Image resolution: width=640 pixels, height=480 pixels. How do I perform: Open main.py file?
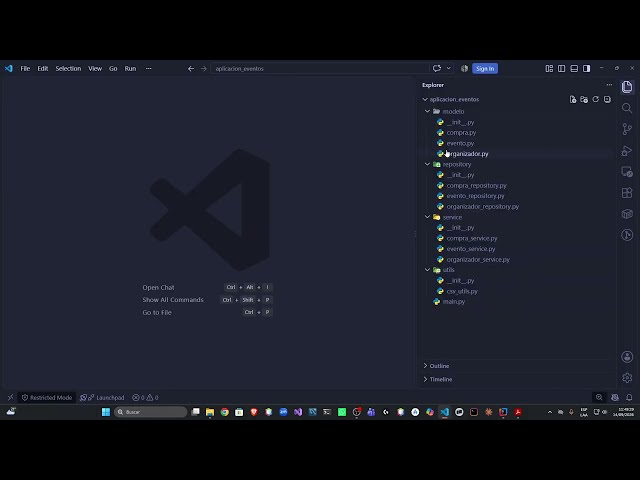(453, 302)
